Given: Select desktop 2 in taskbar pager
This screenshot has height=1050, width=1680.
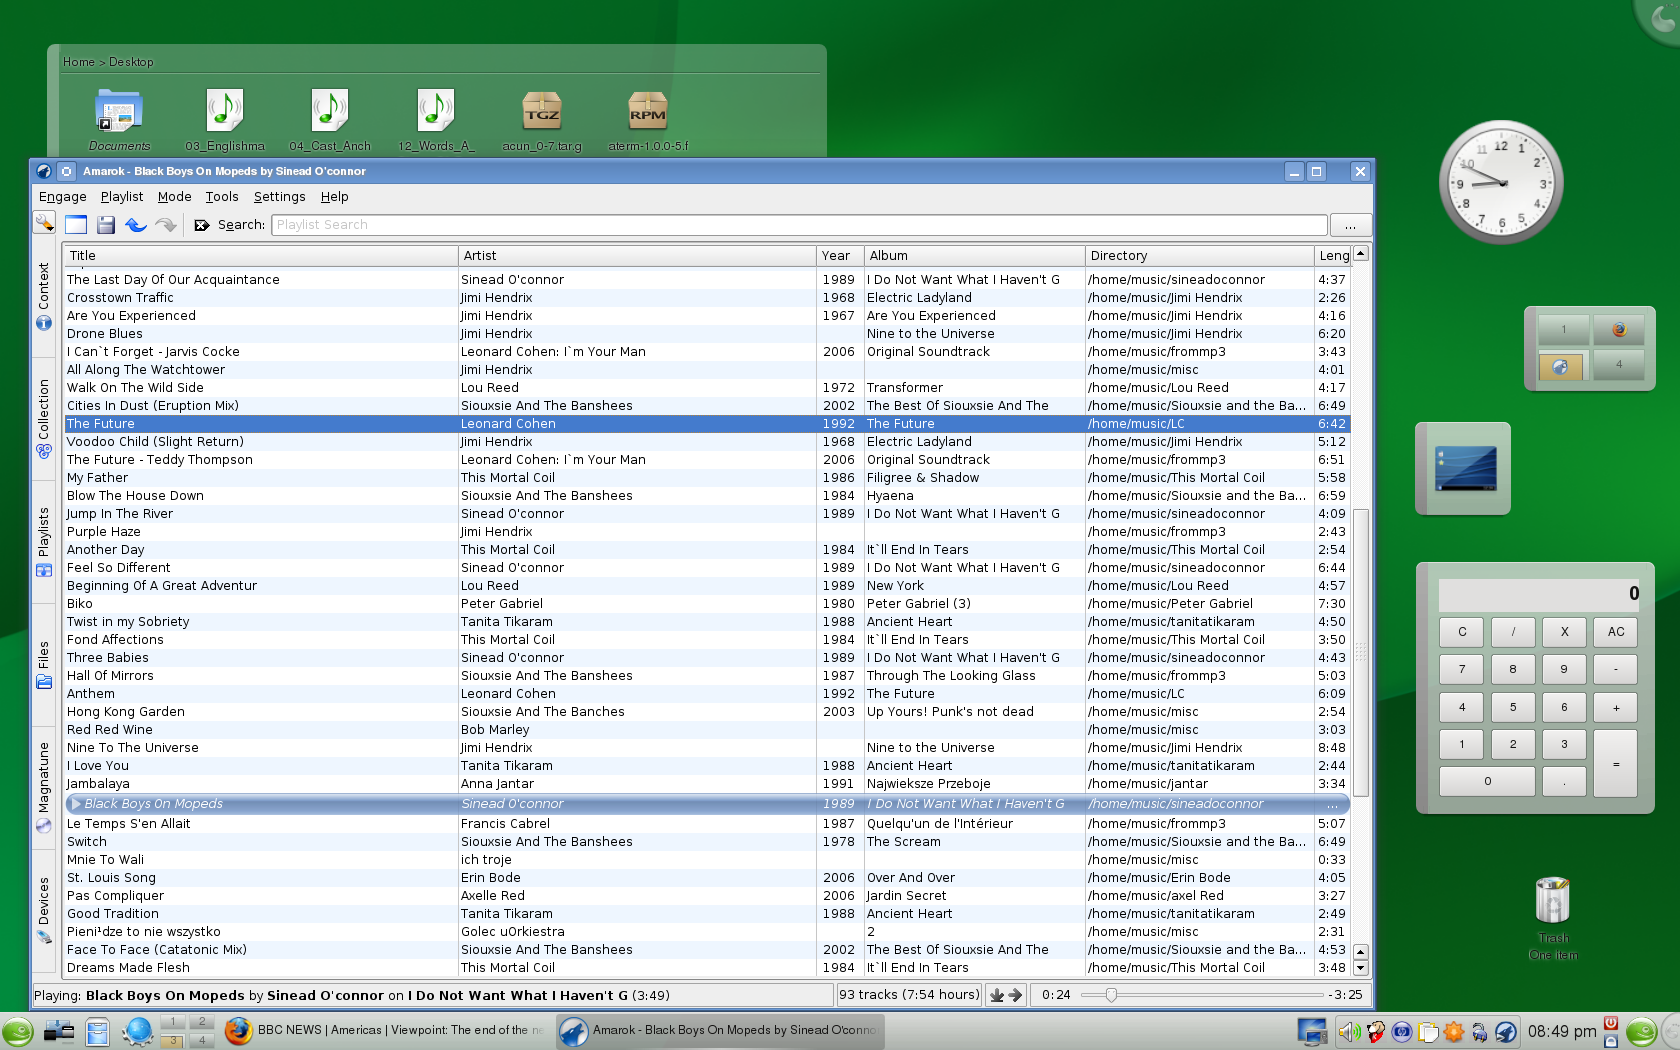Looking at the screenshot, I should click(x=202, y=1022).
